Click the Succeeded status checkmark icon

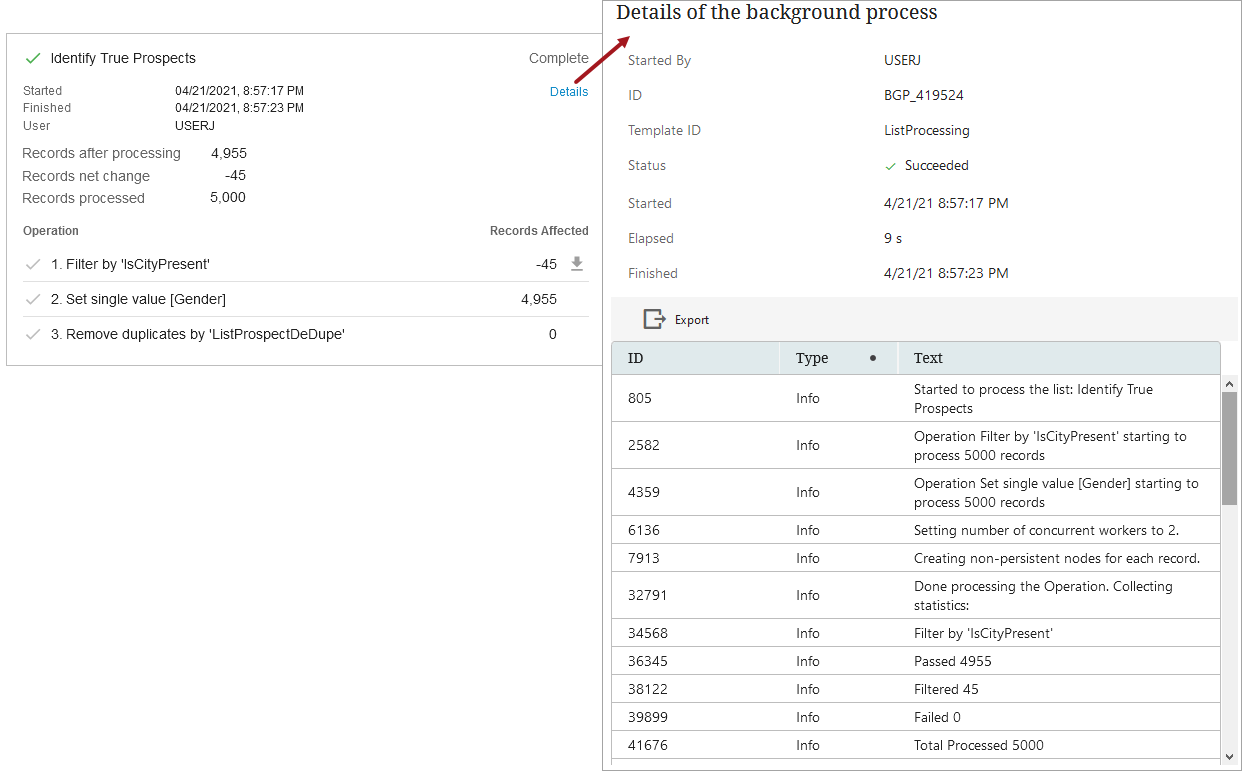(891, 166)
